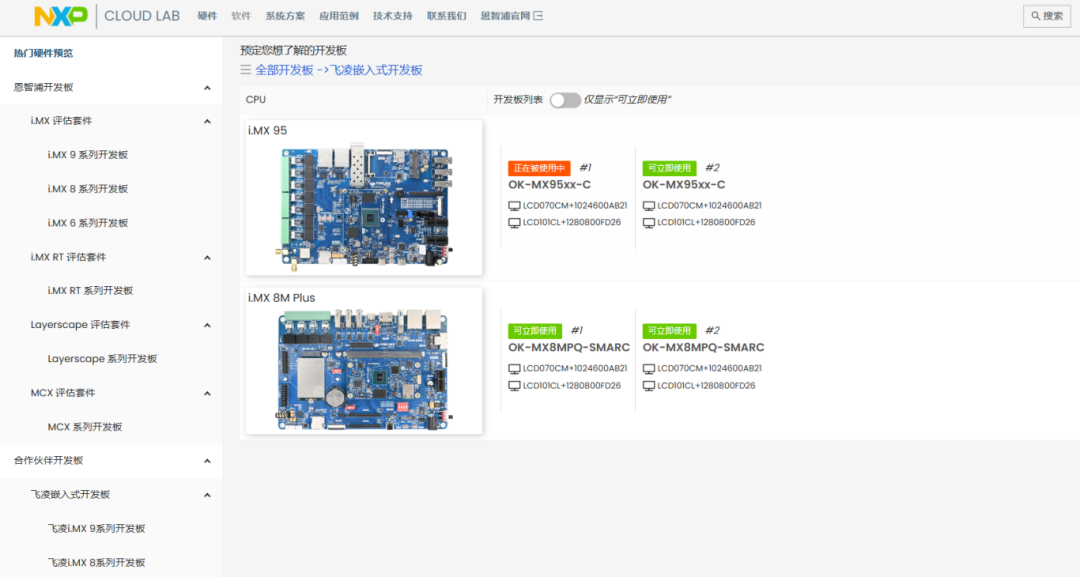Viewport: 1080px width, 577px height.
Task: Click the i.MX 8M Plus board image
Action: (364, 370)
